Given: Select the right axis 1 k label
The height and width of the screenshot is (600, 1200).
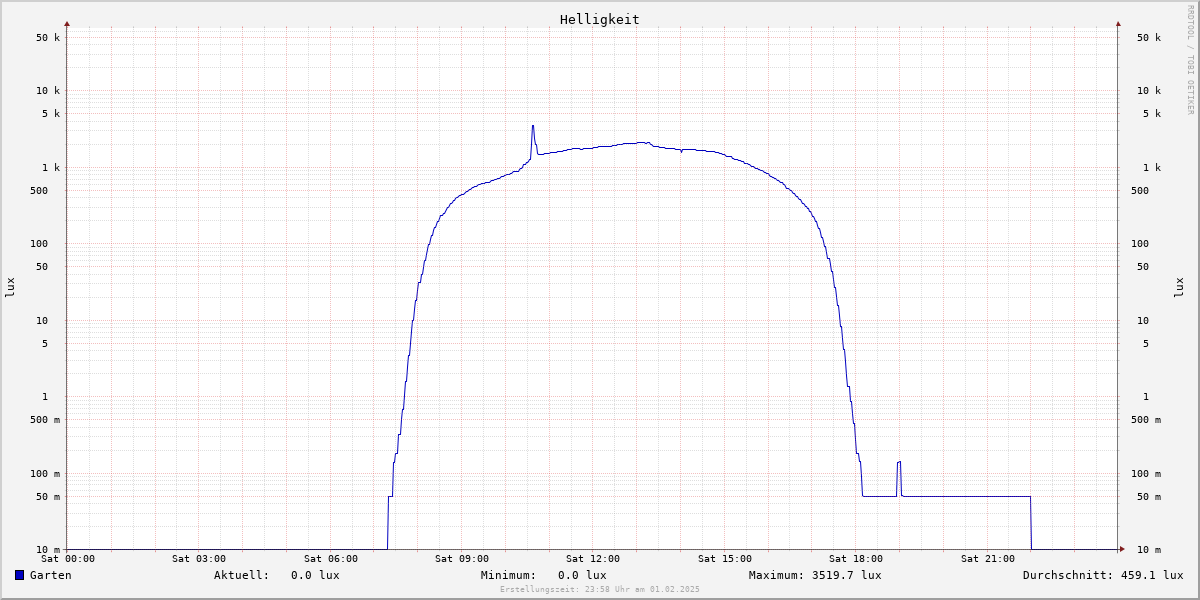Looking at the screenshot, I should (1152, 168).
